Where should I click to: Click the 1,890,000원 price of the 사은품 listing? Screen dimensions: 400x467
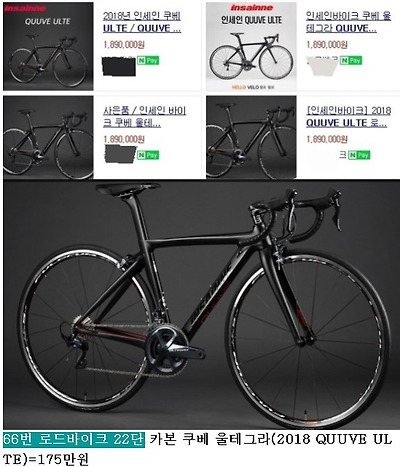click(x=124, y=139)
